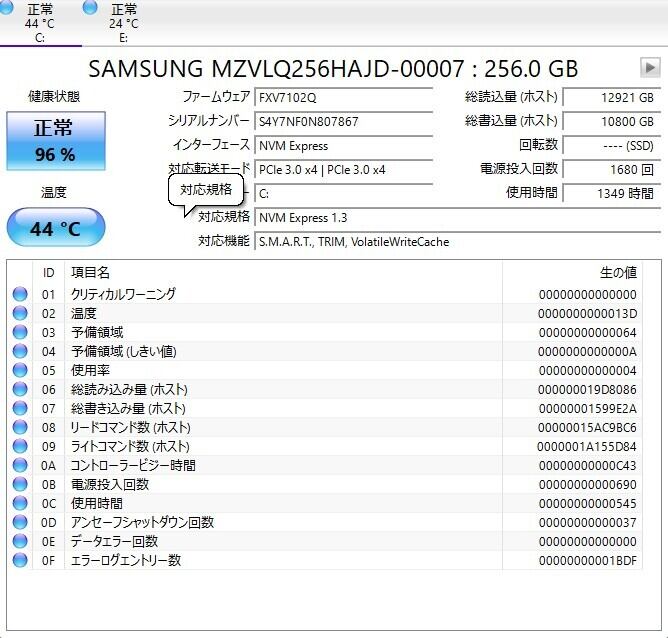
Task: Select the C: drive status icon
Action: pyautogui.click(x=6, y=8)
